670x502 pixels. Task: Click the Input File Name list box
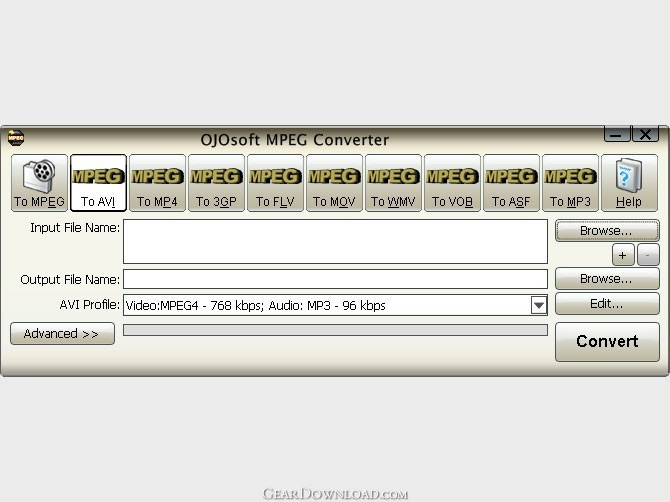coord(335,241)
